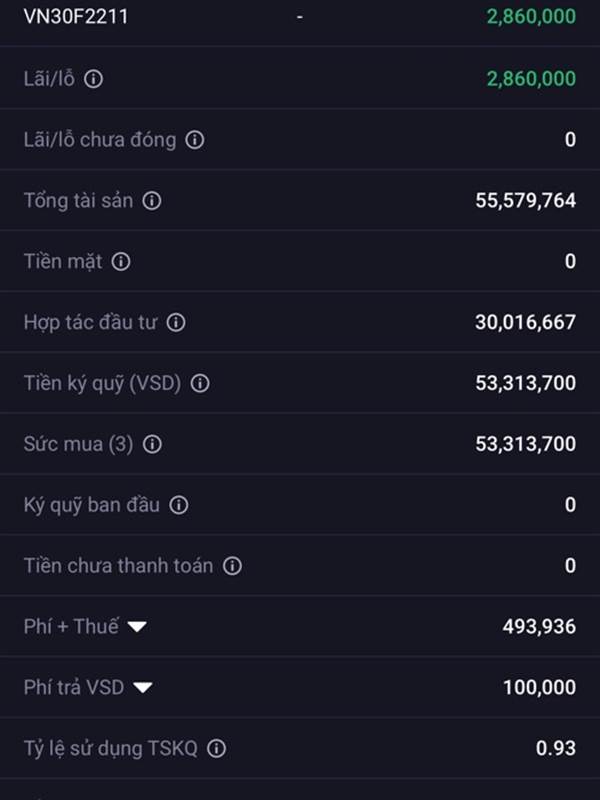Tap info icon next to Sức mua (3)
Viewport: 600px width, 800px height.
(x=152, y=444)
